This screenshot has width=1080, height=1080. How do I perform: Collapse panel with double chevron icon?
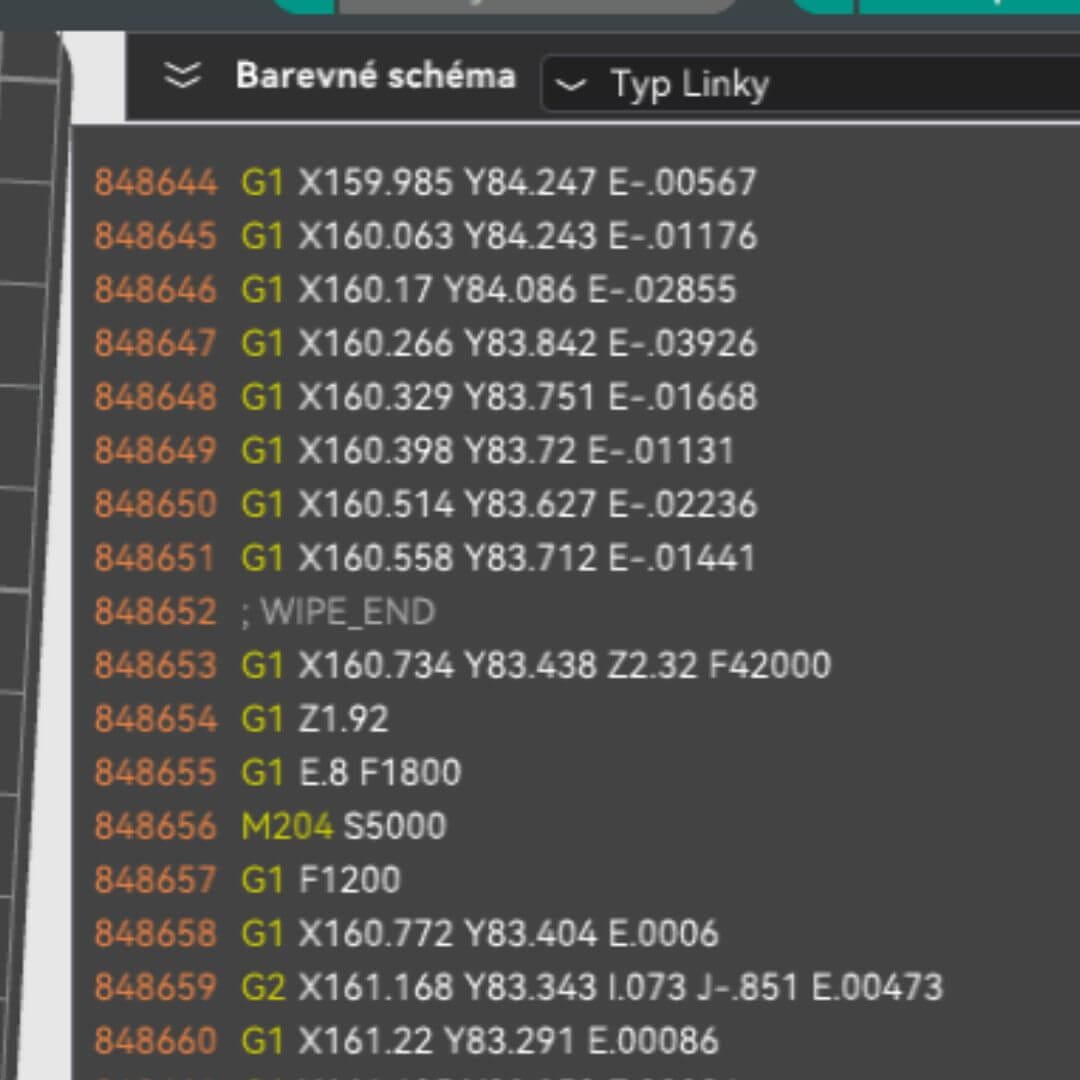(x=183, y=75)
